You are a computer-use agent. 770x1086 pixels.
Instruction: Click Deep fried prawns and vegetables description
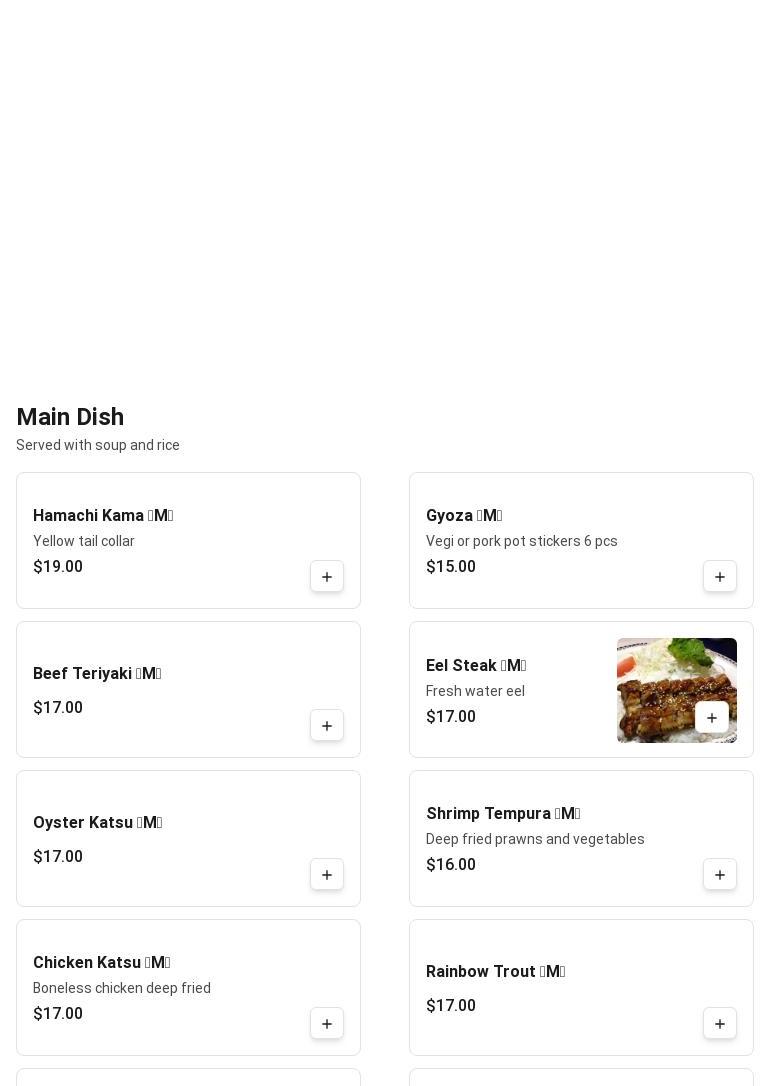(535, 839)
